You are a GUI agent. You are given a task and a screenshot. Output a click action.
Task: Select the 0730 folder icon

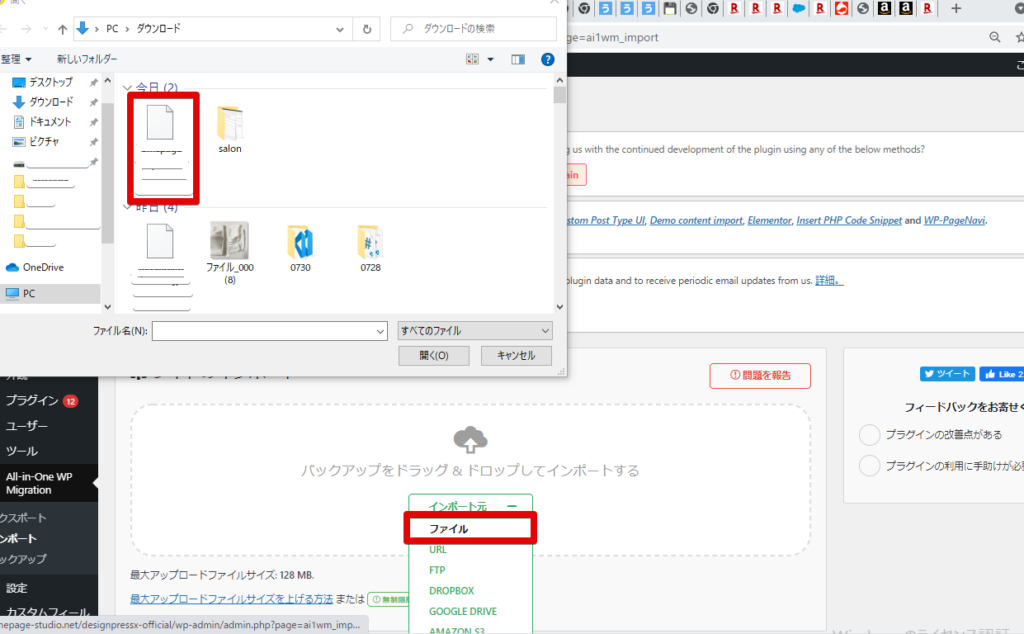pos(300,244)
